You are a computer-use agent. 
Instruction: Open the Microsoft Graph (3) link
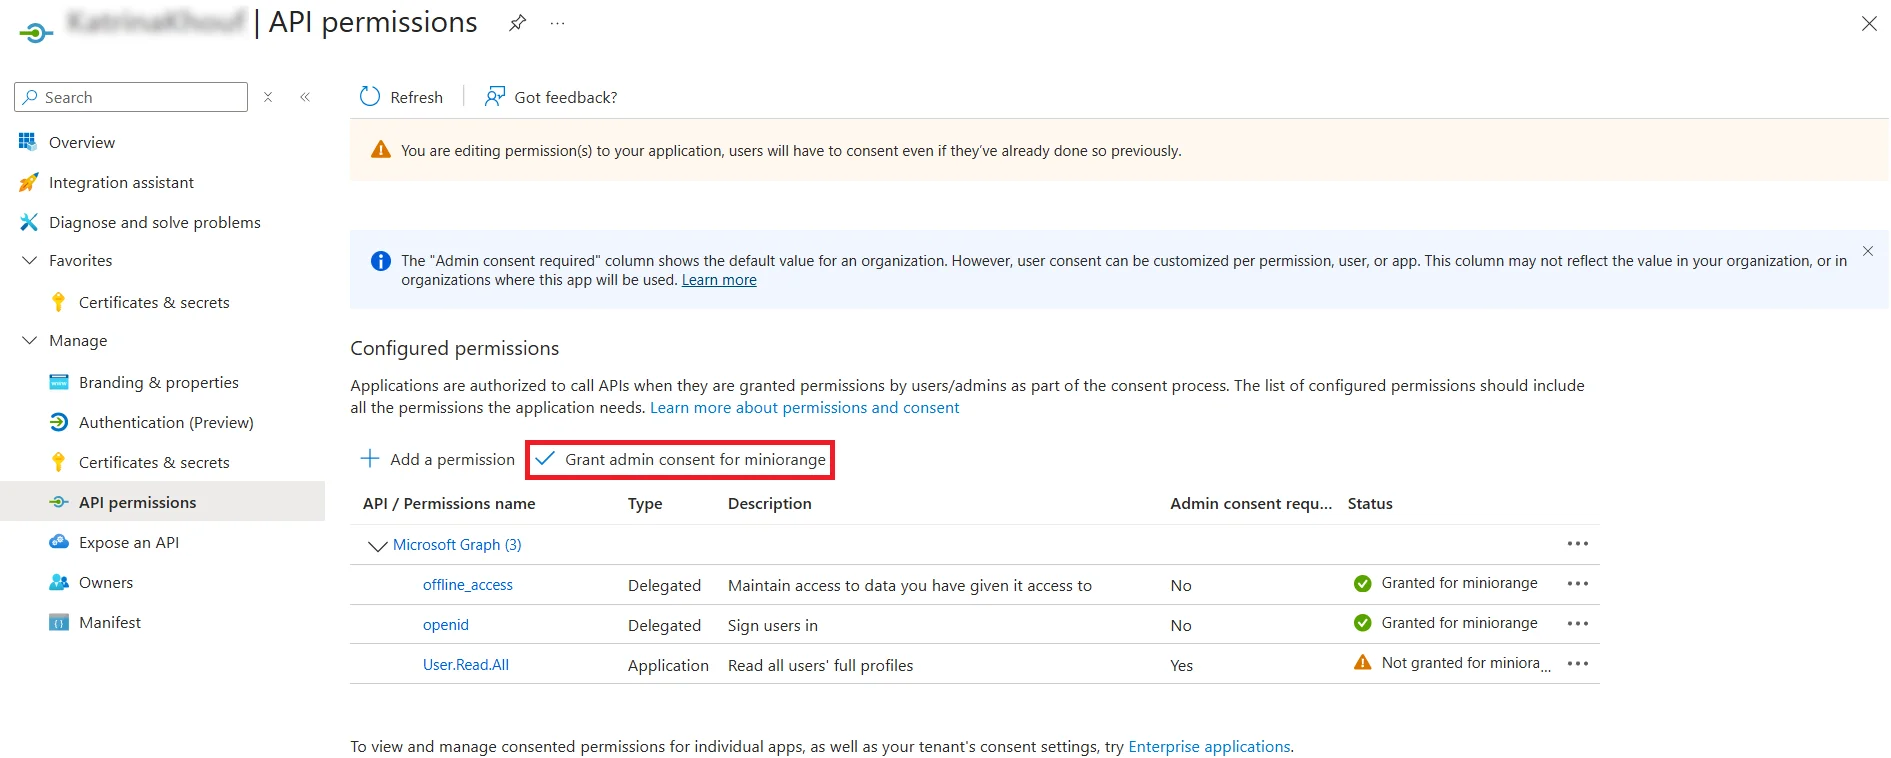(457, 544)
